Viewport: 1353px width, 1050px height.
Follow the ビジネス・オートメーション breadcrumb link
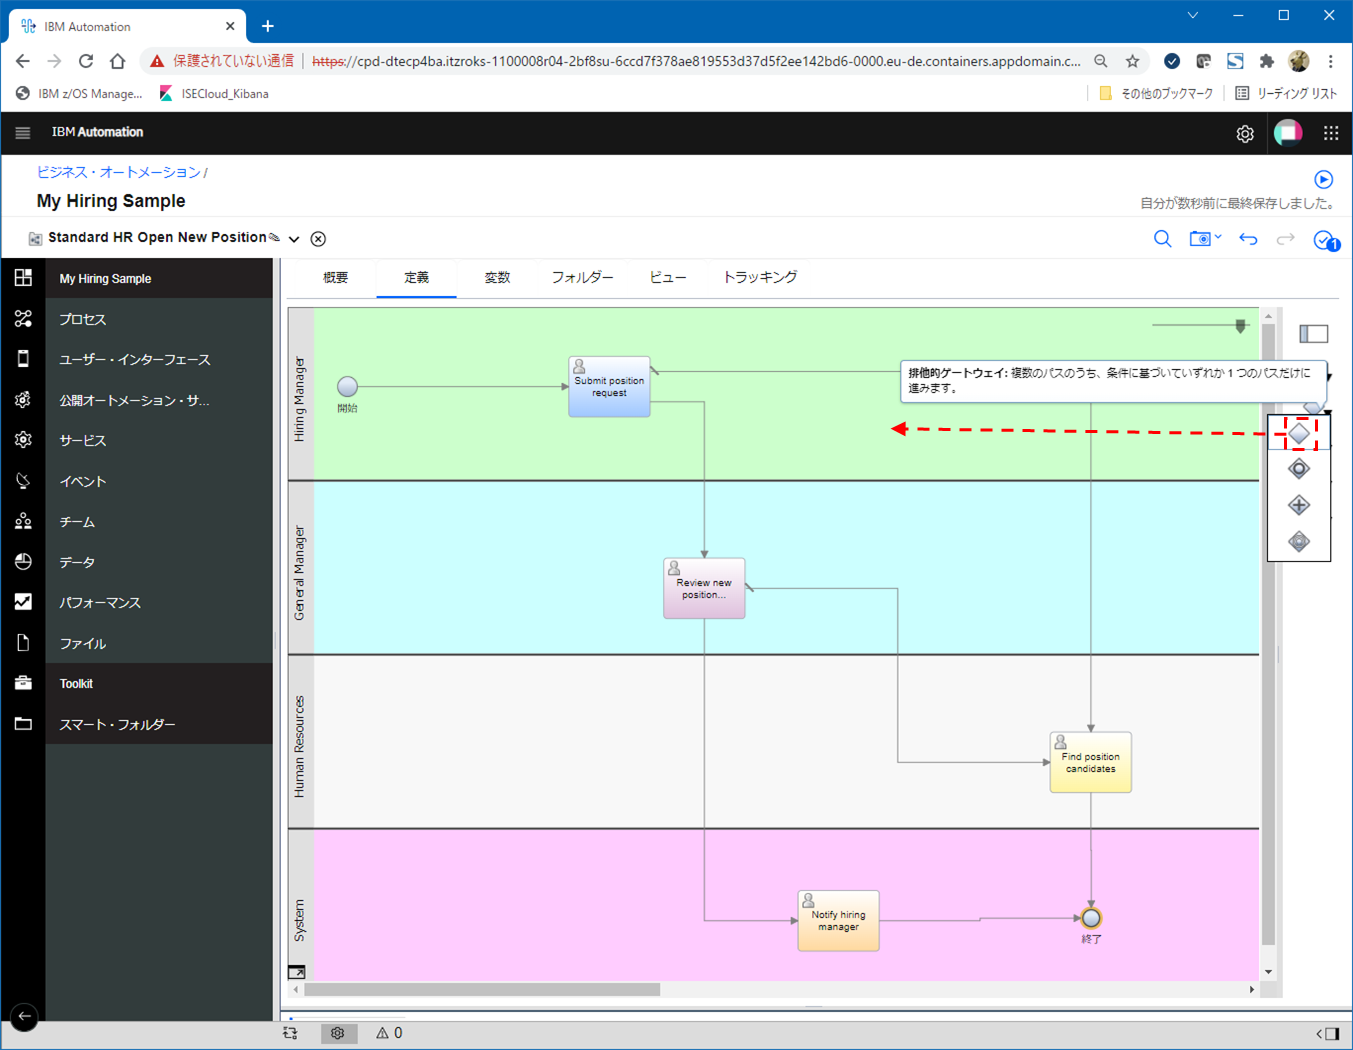coord(119,172)
